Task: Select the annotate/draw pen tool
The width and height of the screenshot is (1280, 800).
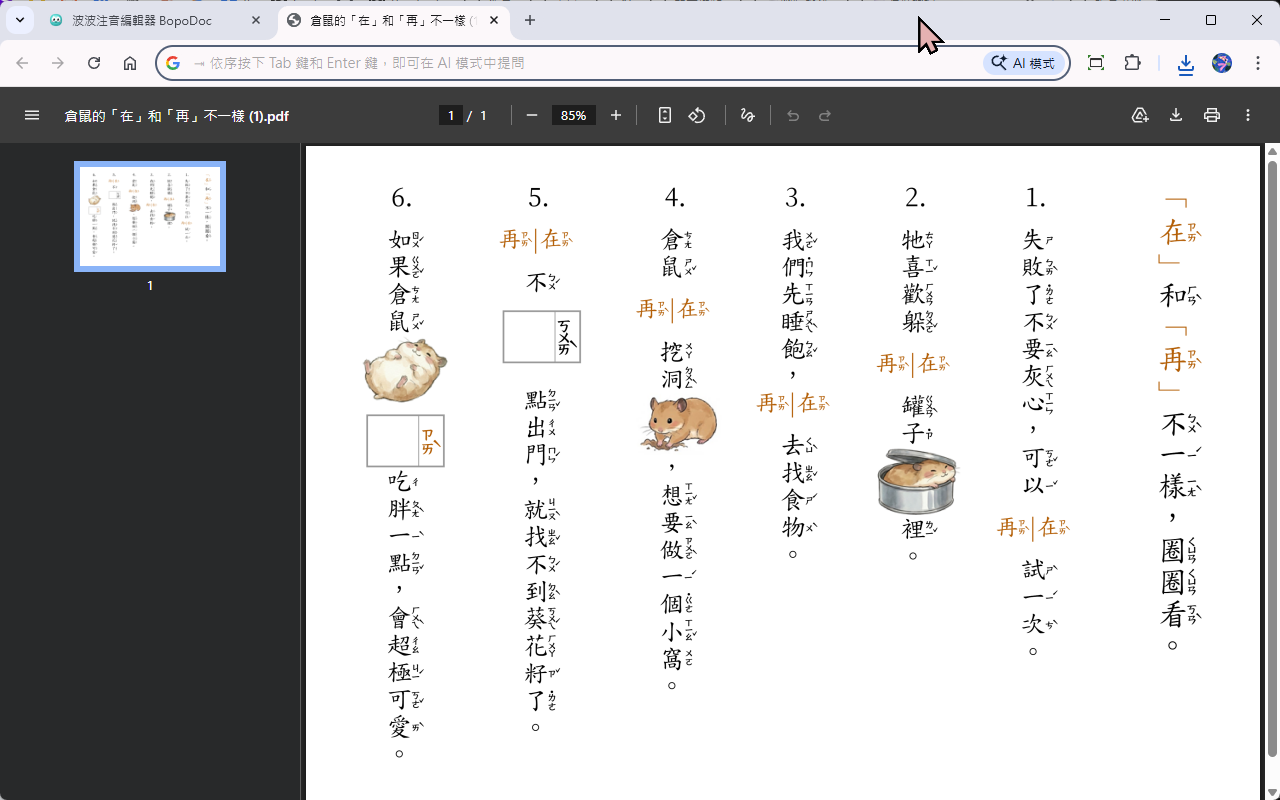Action: tap(747, 115)
